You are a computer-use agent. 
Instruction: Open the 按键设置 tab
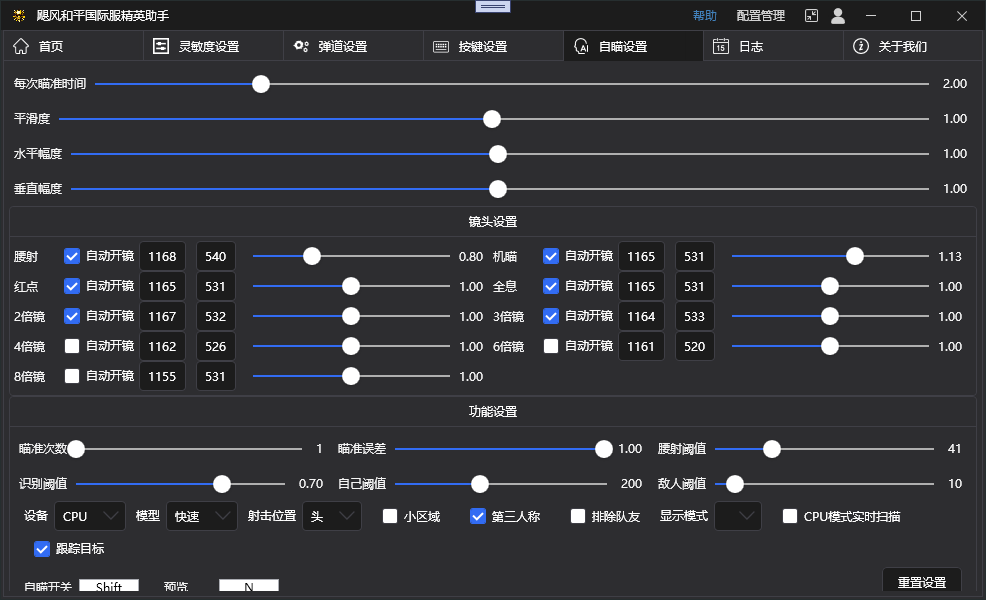click(x=494, y=46)
